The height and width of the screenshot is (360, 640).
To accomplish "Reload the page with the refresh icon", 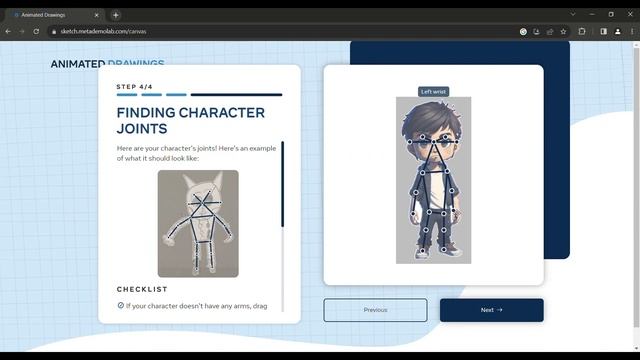I will (x=36, y=31).
